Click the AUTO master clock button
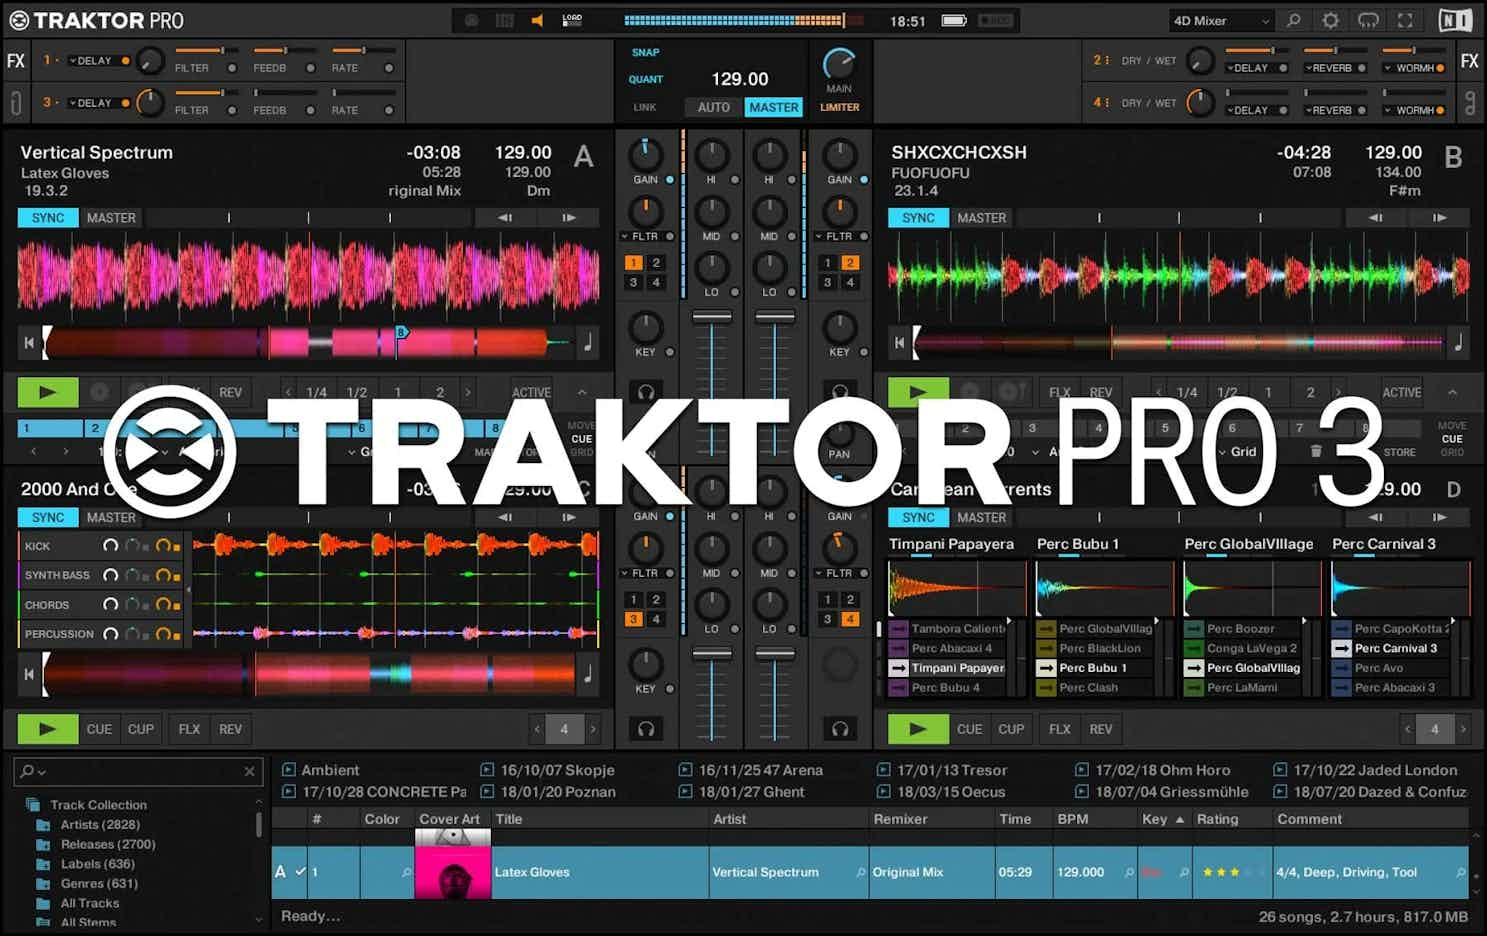Image resolution: width=1487 pixels, height=936 pixels. [x=714, y=107]
